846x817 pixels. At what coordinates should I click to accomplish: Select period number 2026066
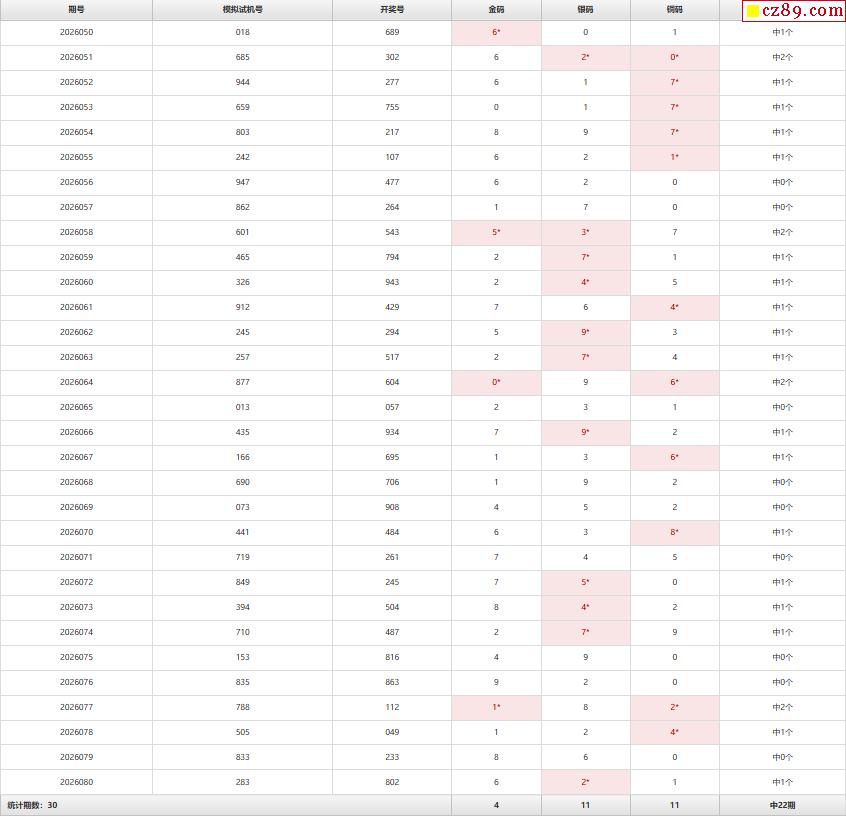76,432
